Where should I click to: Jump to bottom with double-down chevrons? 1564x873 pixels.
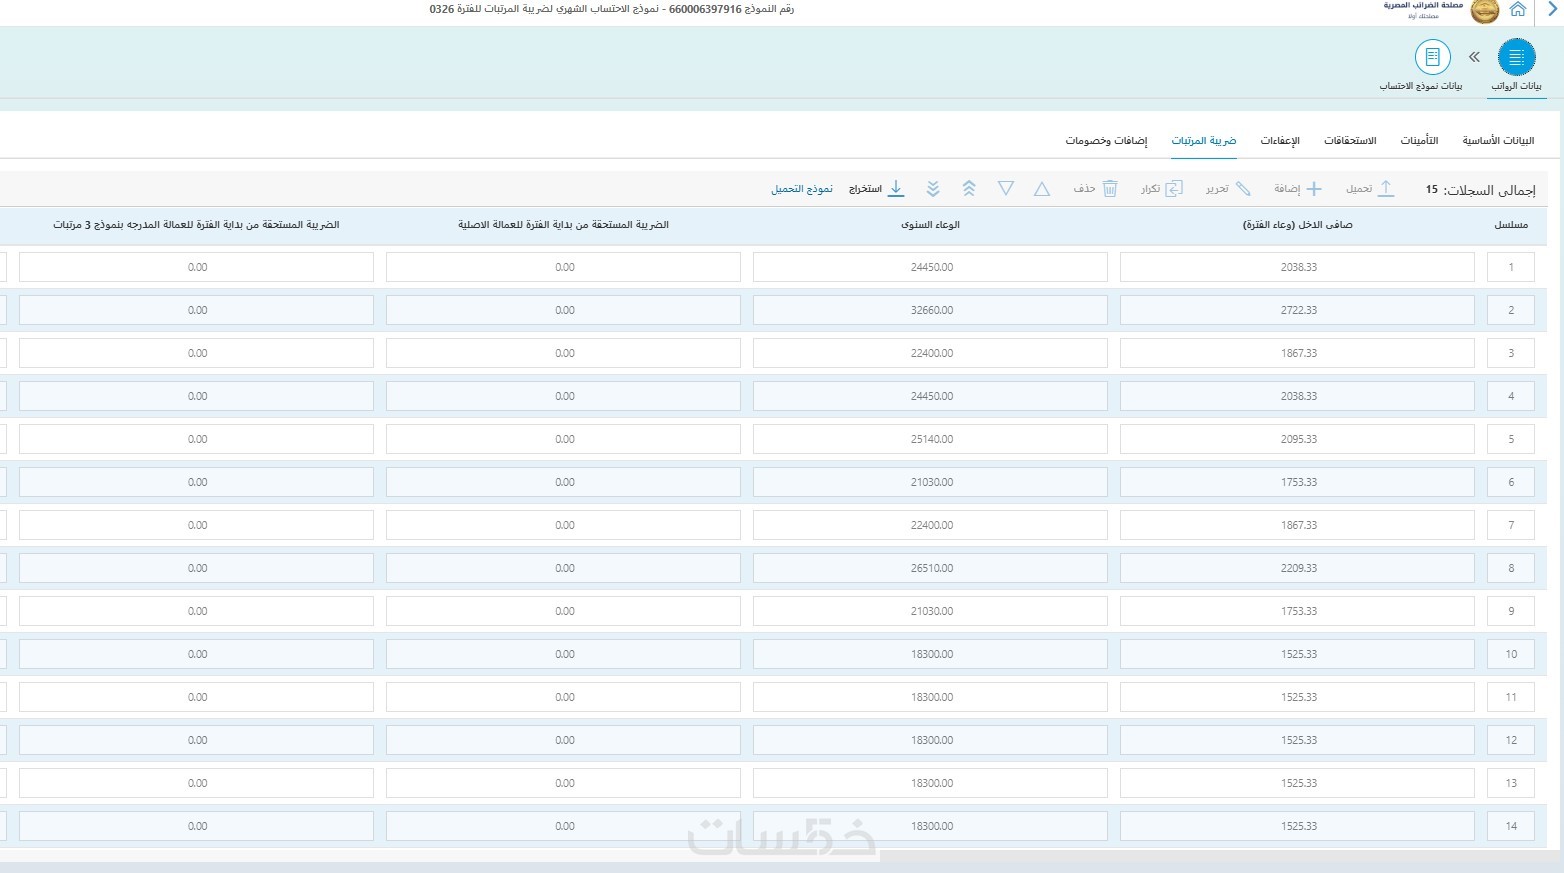click(x=933, y=188)
